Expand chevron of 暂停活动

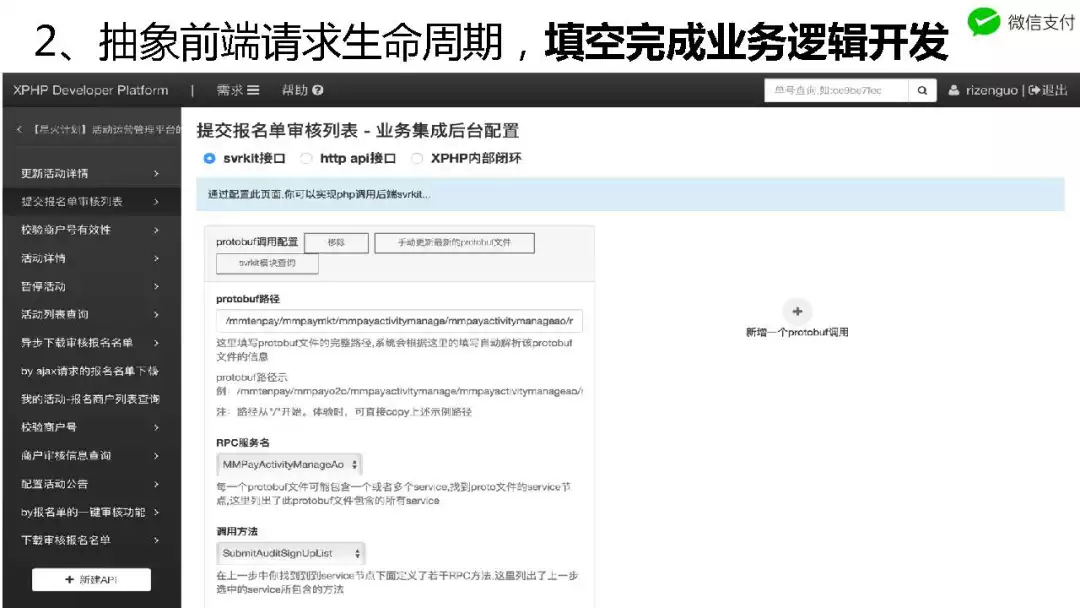[156, 286]
